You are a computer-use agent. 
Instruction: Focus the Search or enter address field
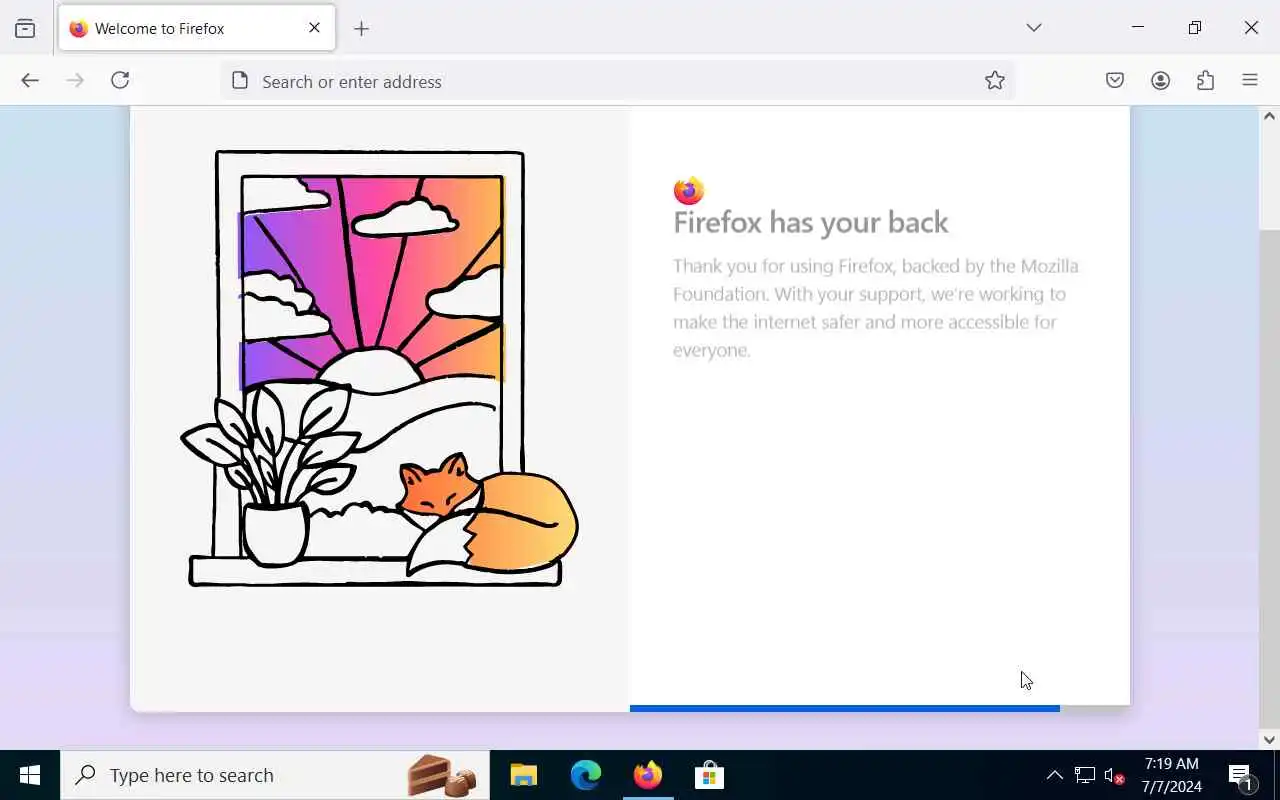click(618, 81)
